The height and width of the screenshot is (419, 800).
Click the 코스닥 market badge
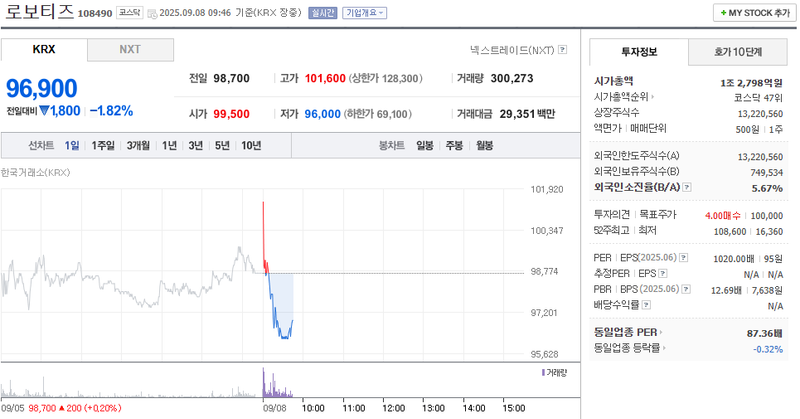(x=130, y=13)
